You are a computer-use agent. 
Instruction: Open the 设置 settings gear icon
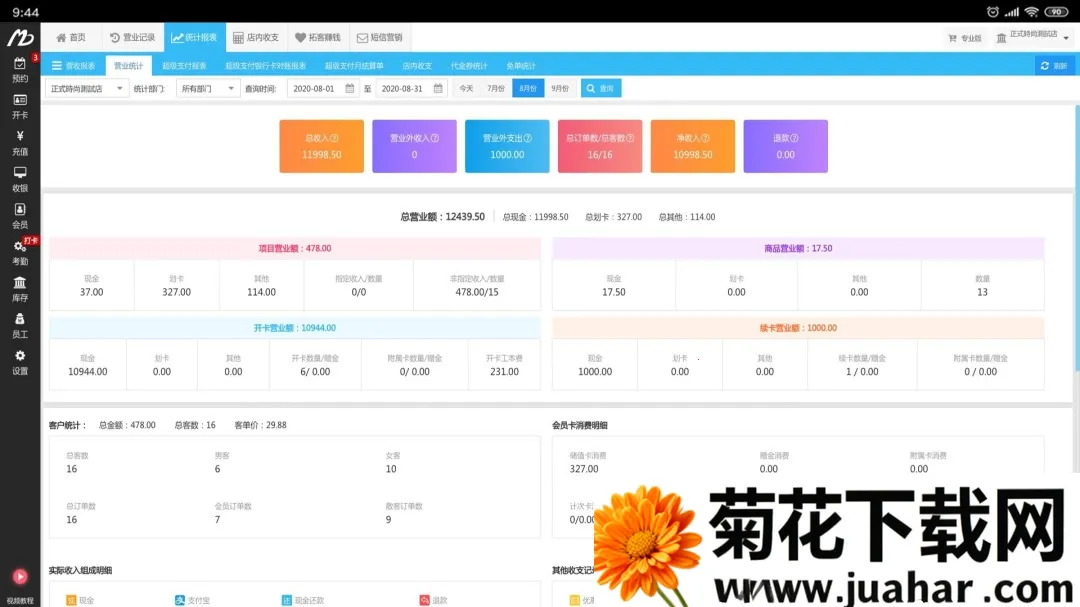(20, 356)
